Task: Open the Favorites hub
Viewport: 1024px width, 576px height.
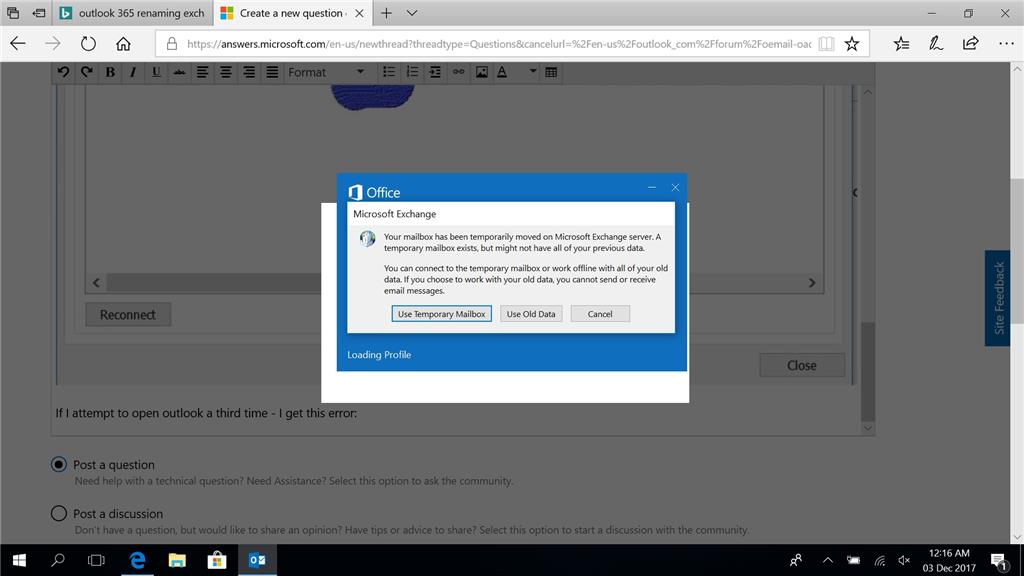Action: [x=901, y=44]
